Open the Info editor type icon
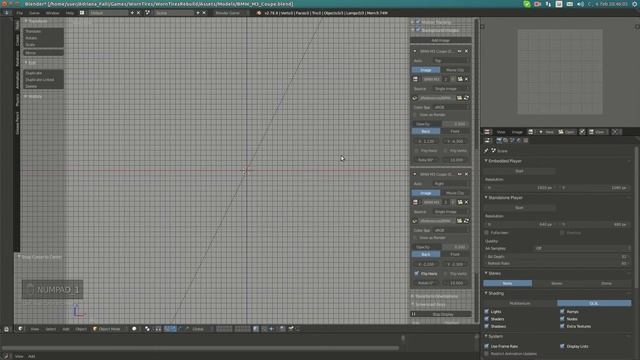The width and height of the screenshot is (640, 360). tap(7, 13)
